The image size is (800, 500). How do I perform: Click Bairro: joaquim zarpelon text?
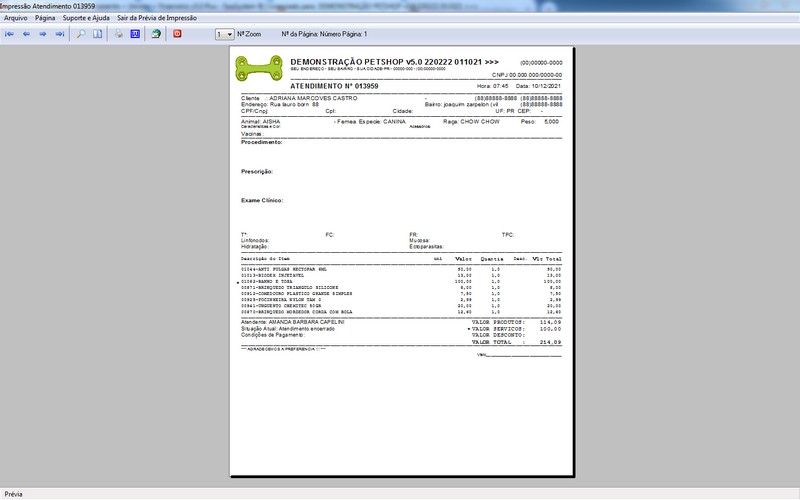(x=461, y=105)
